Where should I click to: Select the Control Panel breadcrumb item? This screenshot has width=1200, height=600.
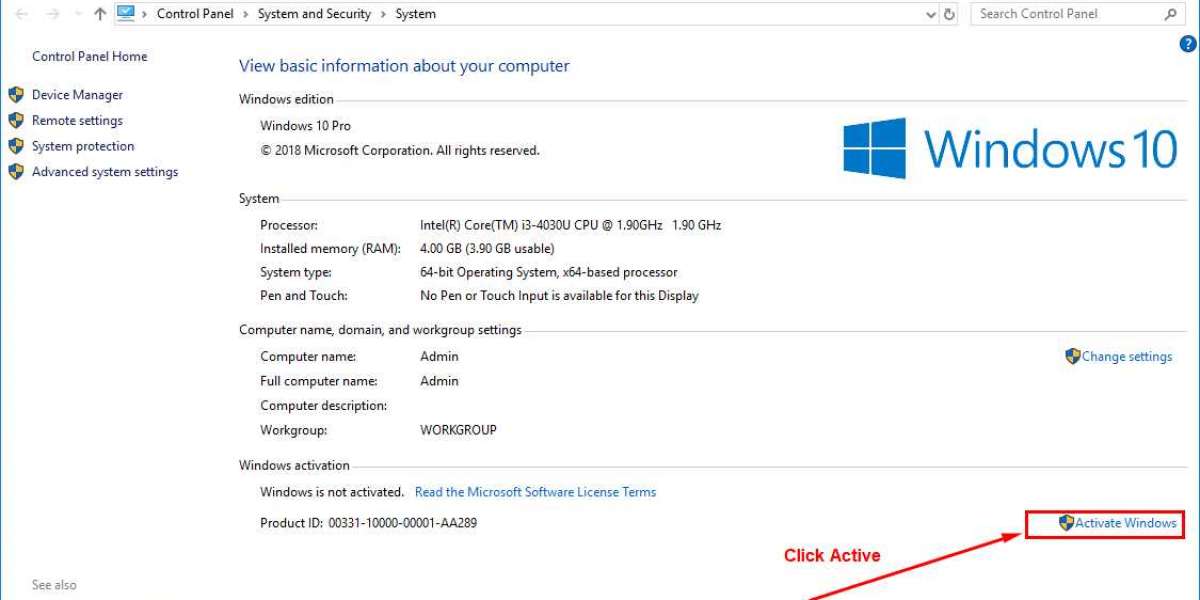coord(194,14)
